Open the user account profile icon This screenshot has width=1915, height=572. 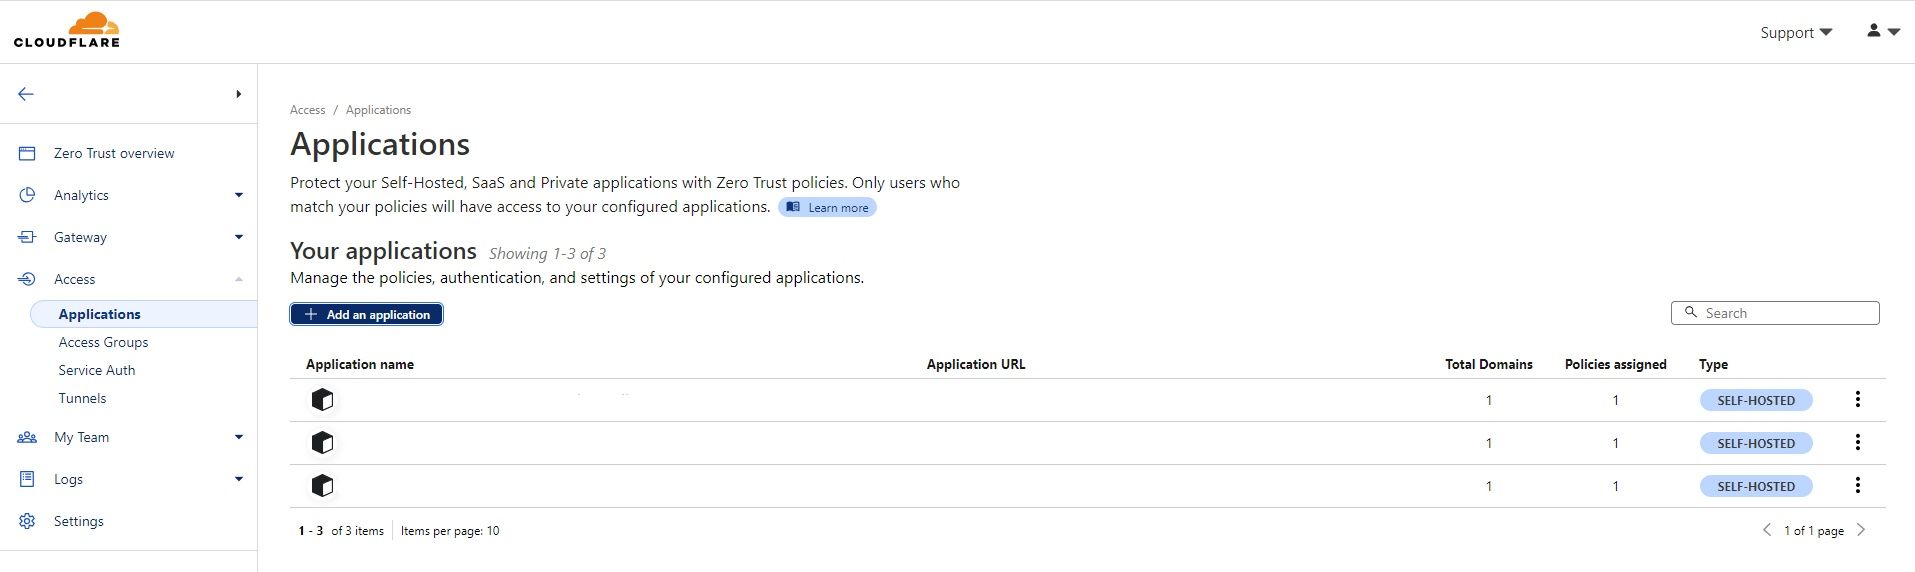coord(1873,31)
